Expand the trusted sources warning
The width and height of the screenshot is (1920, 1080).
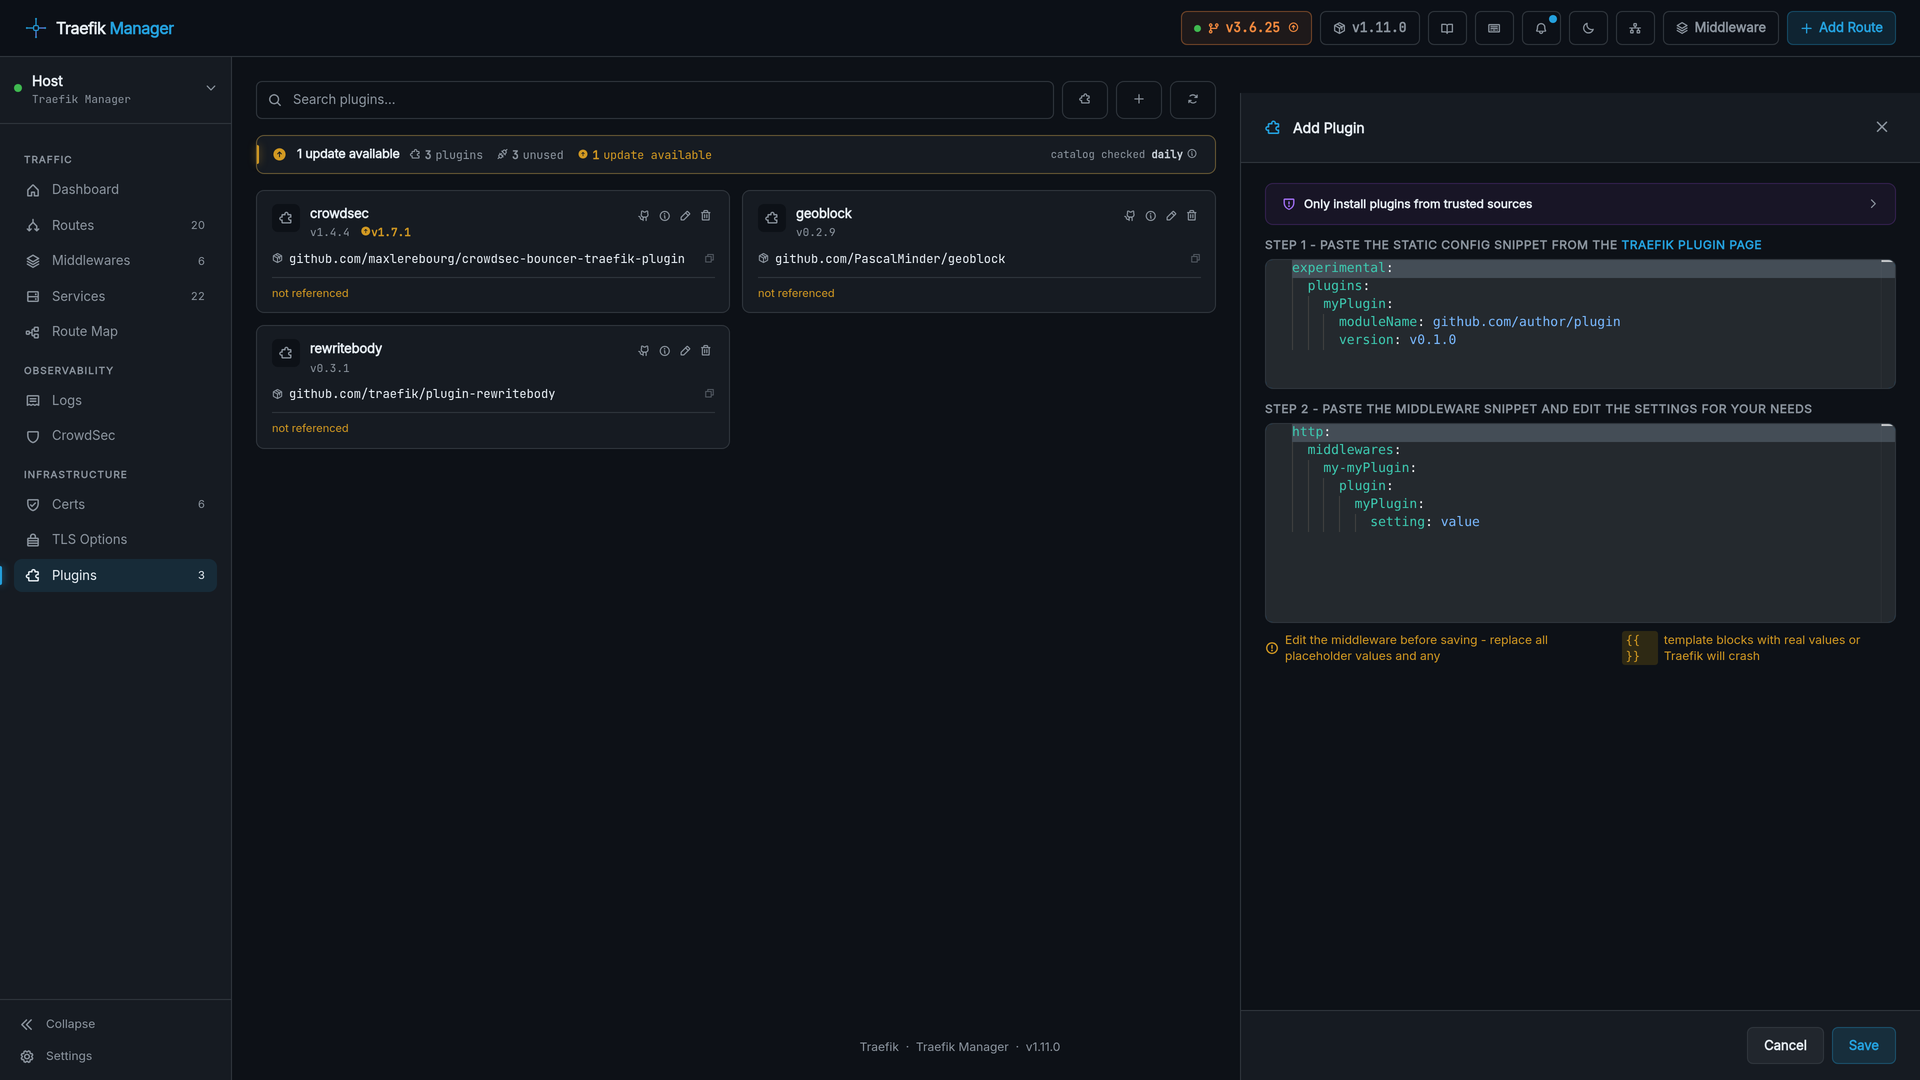1580,204
